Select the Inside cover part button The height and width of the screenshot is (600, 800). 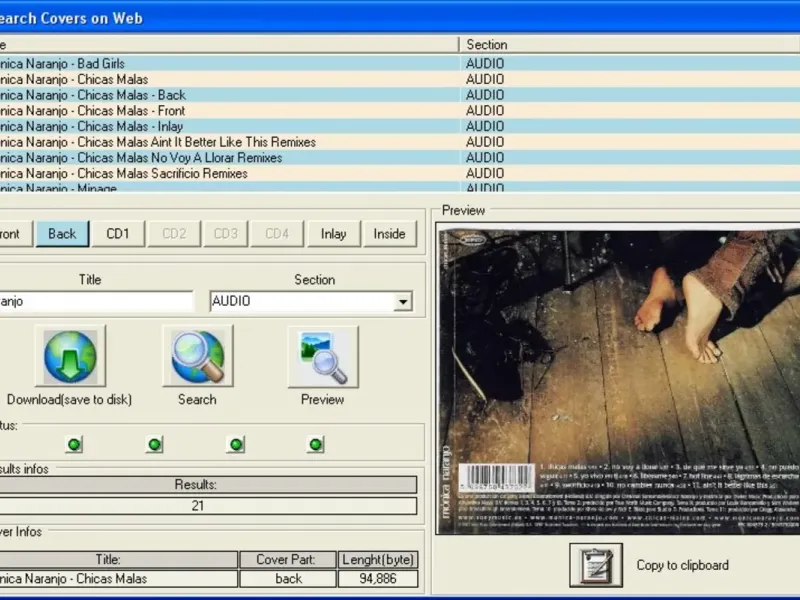[389, 234]
